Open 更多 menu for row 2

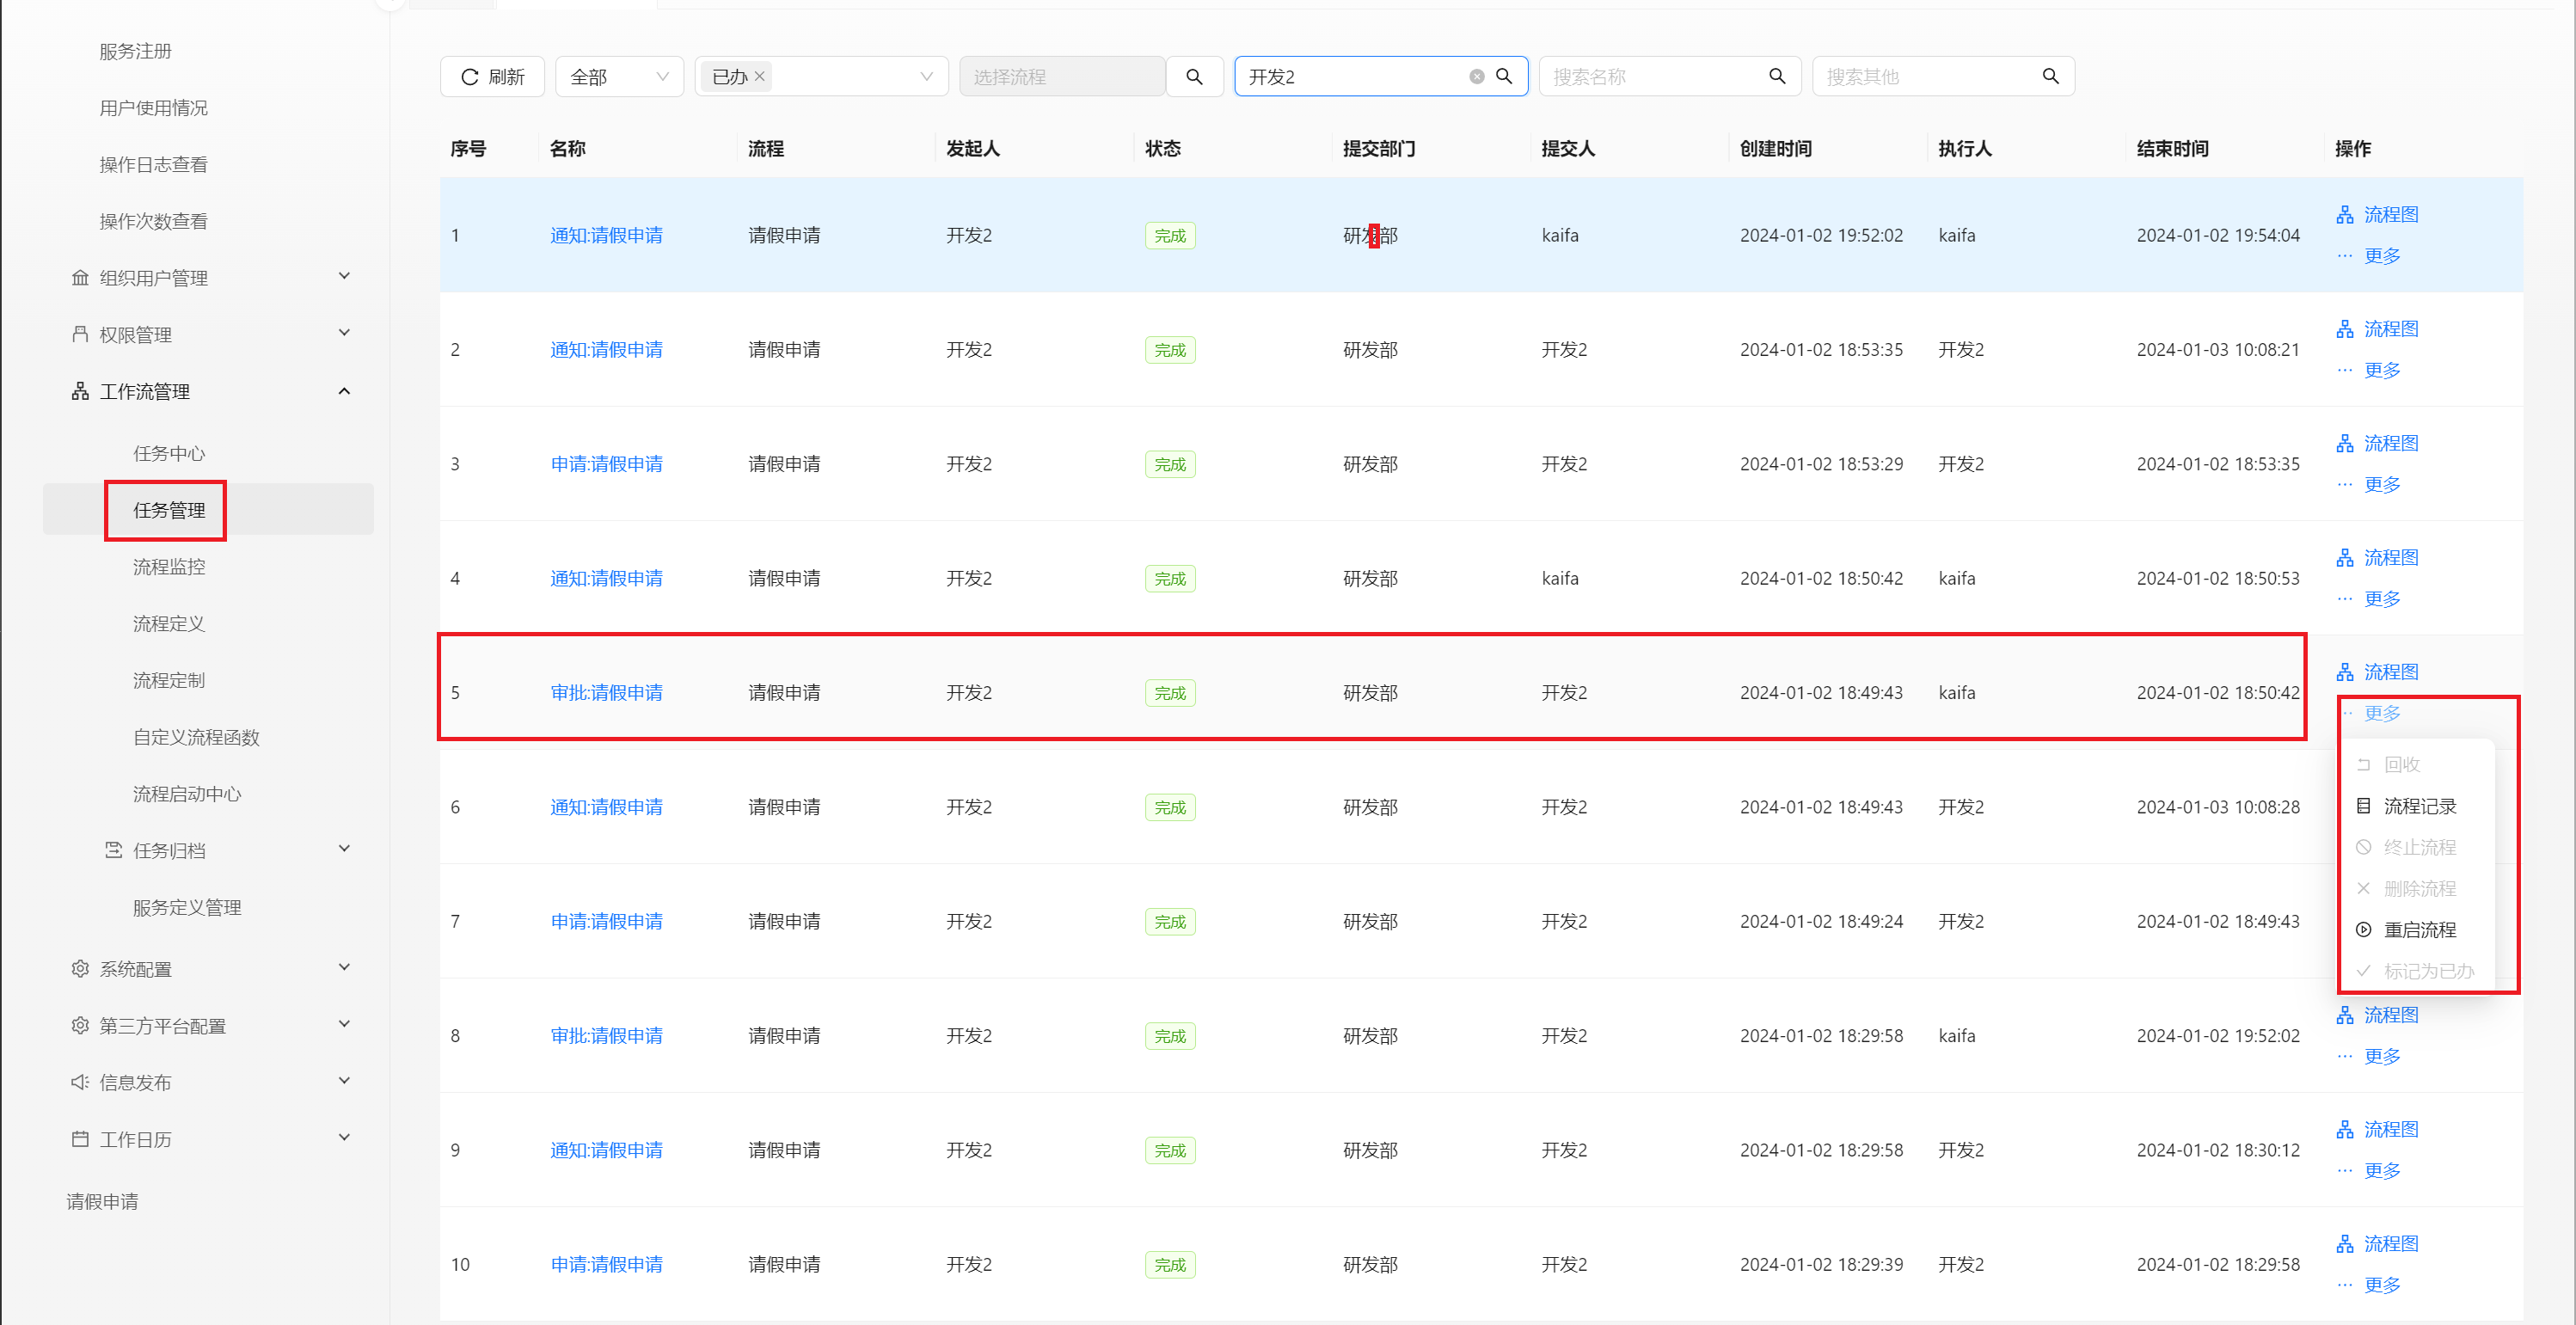(x=2369, y=370)
